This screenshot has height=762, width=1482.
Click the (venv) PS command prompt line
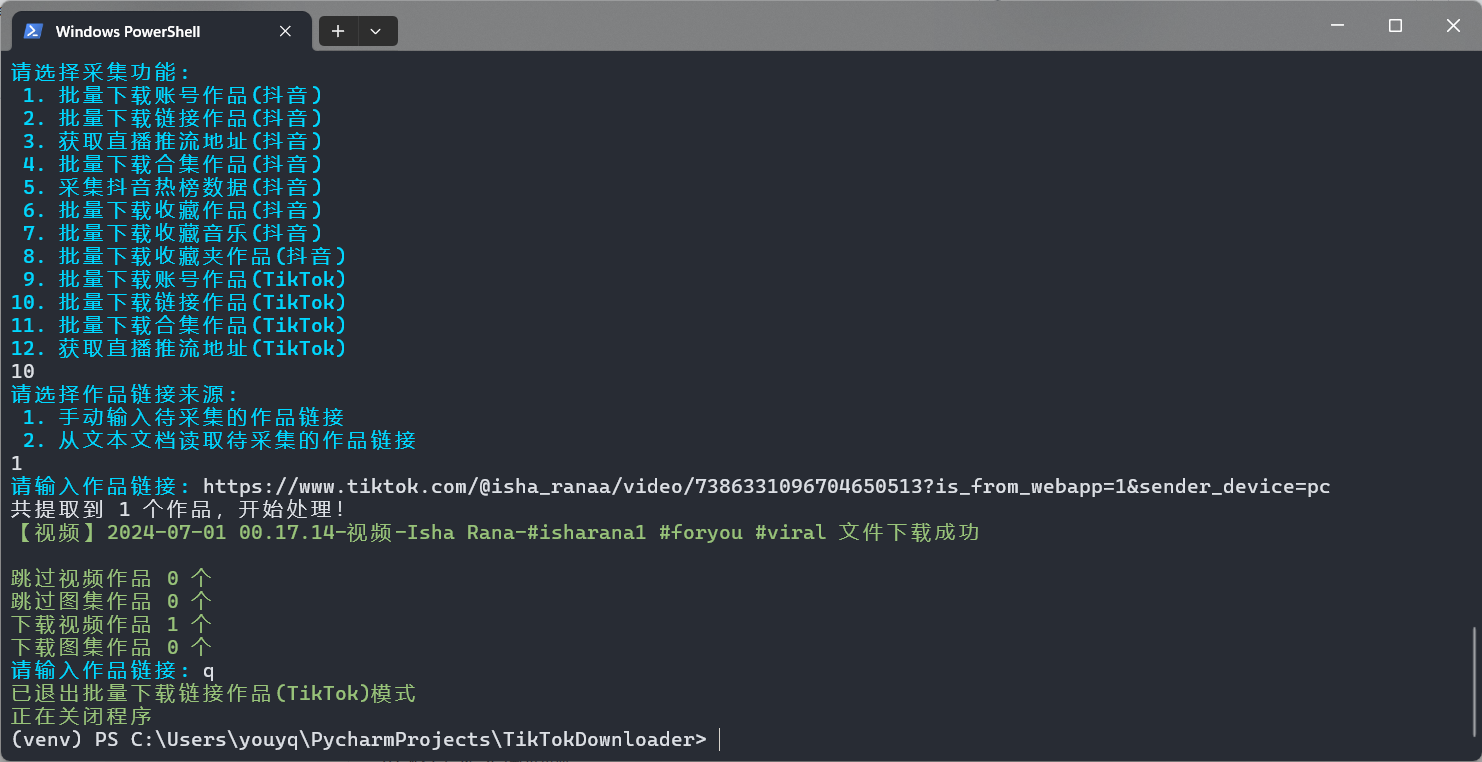[359, 739]
